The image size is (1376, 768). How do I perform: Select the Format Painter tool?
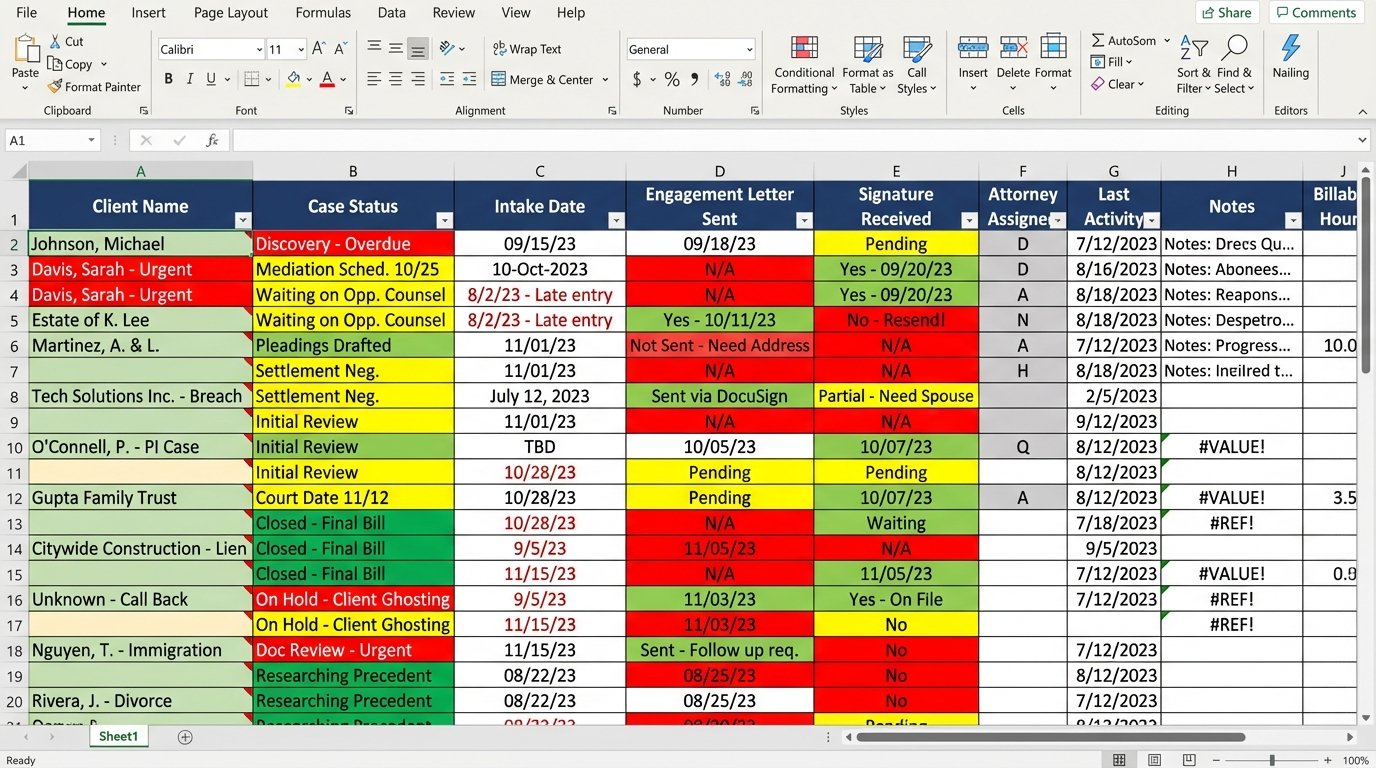[95, 87]
